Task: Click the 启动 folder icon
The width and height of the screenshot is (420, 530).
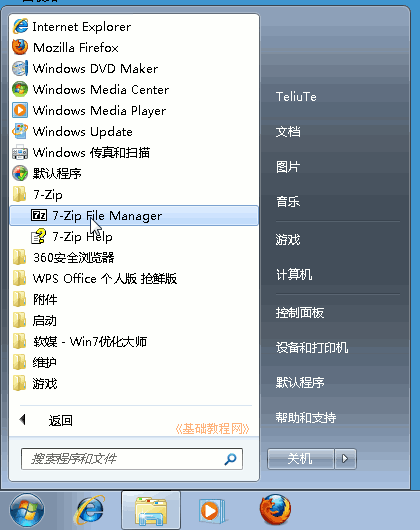Action: tap(19, 320)
